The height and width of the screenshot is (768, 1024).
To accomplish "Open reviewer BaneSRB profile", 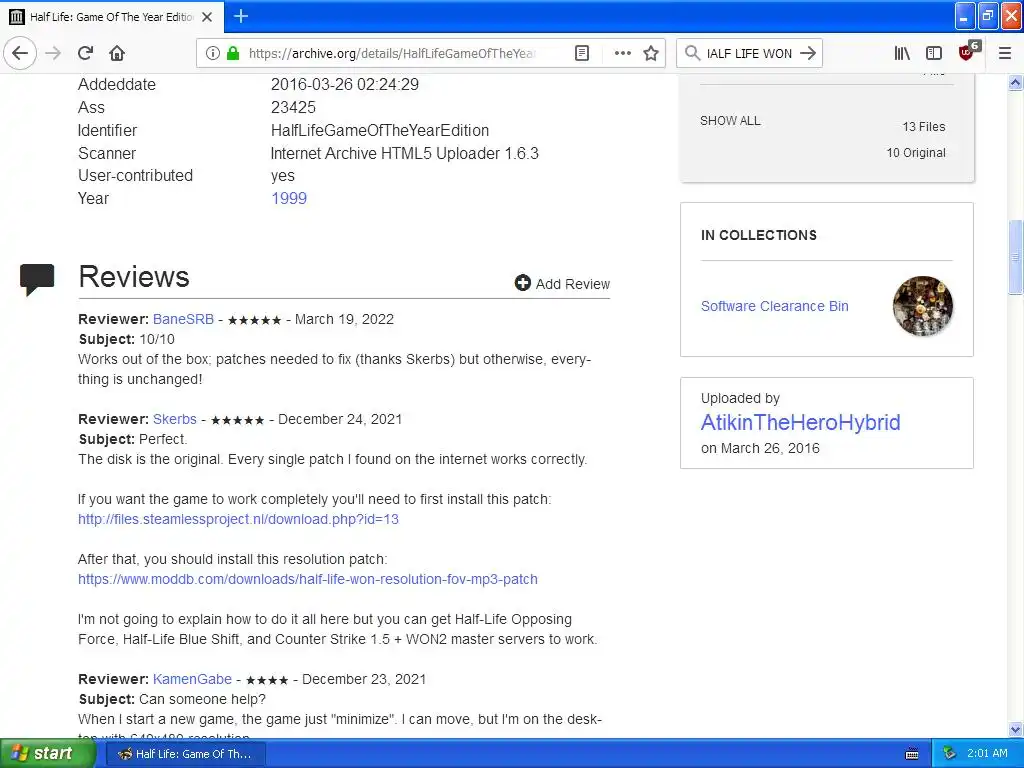I will coord(184,319).
